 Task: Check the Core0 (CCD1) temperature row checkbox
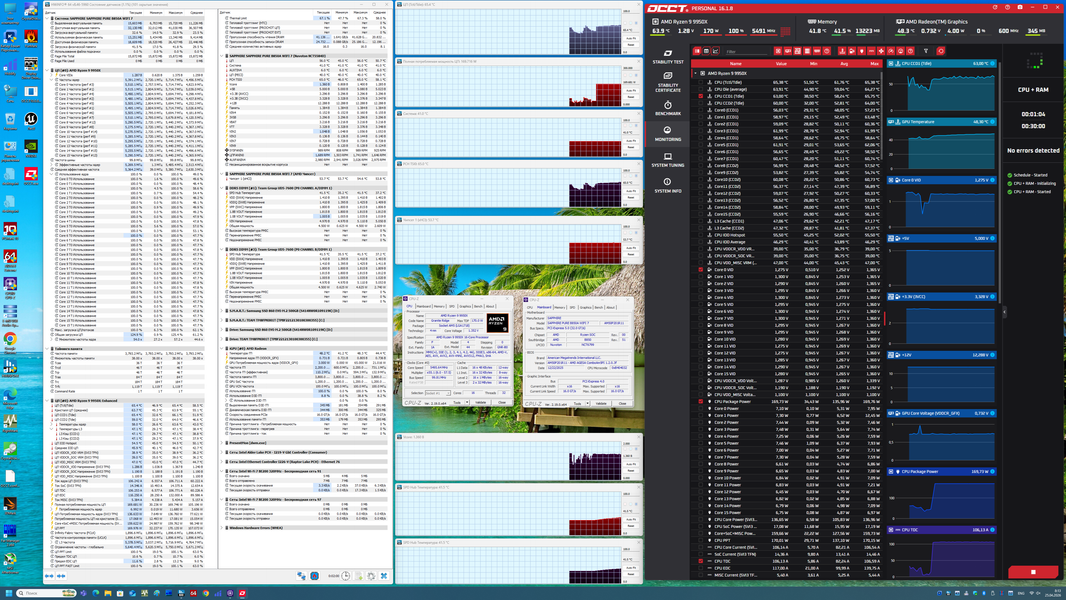(x=701, y=110)
